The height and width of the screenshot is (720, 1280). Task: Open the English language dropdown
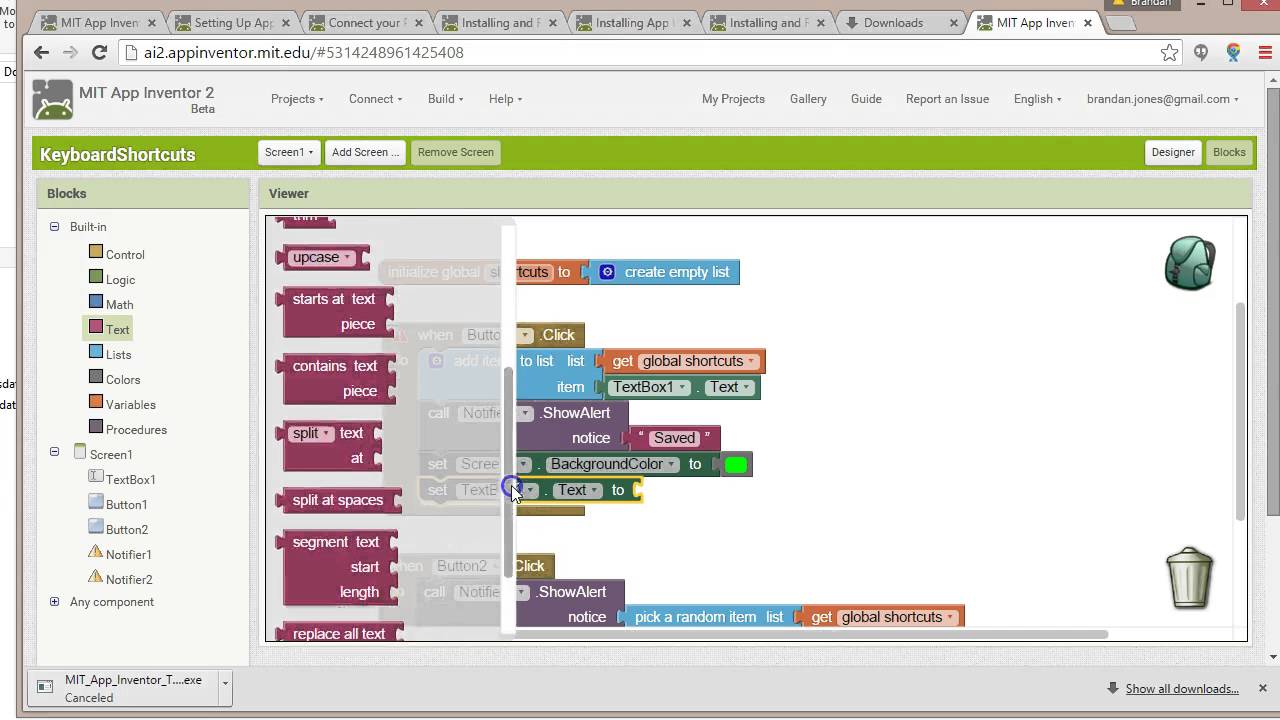coord(1037,99)
